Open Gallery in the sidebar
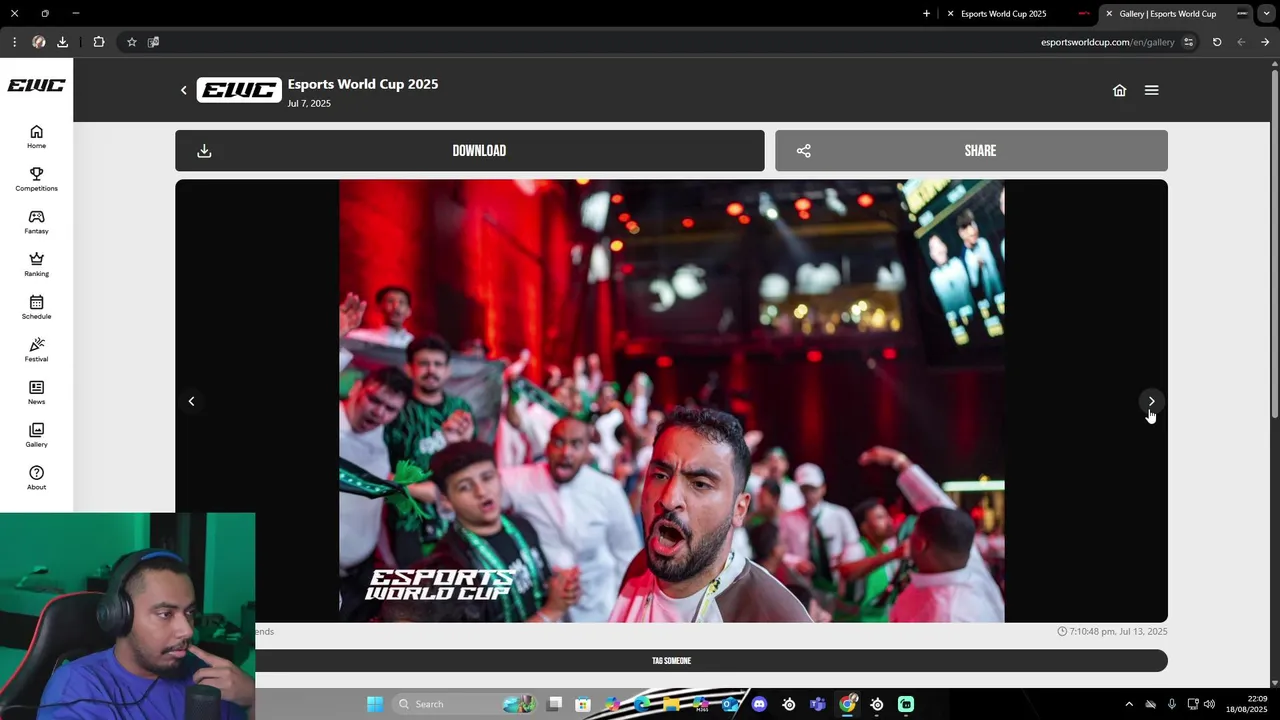The width and height of the screenshot is (1280, 720). coord(36,435)
